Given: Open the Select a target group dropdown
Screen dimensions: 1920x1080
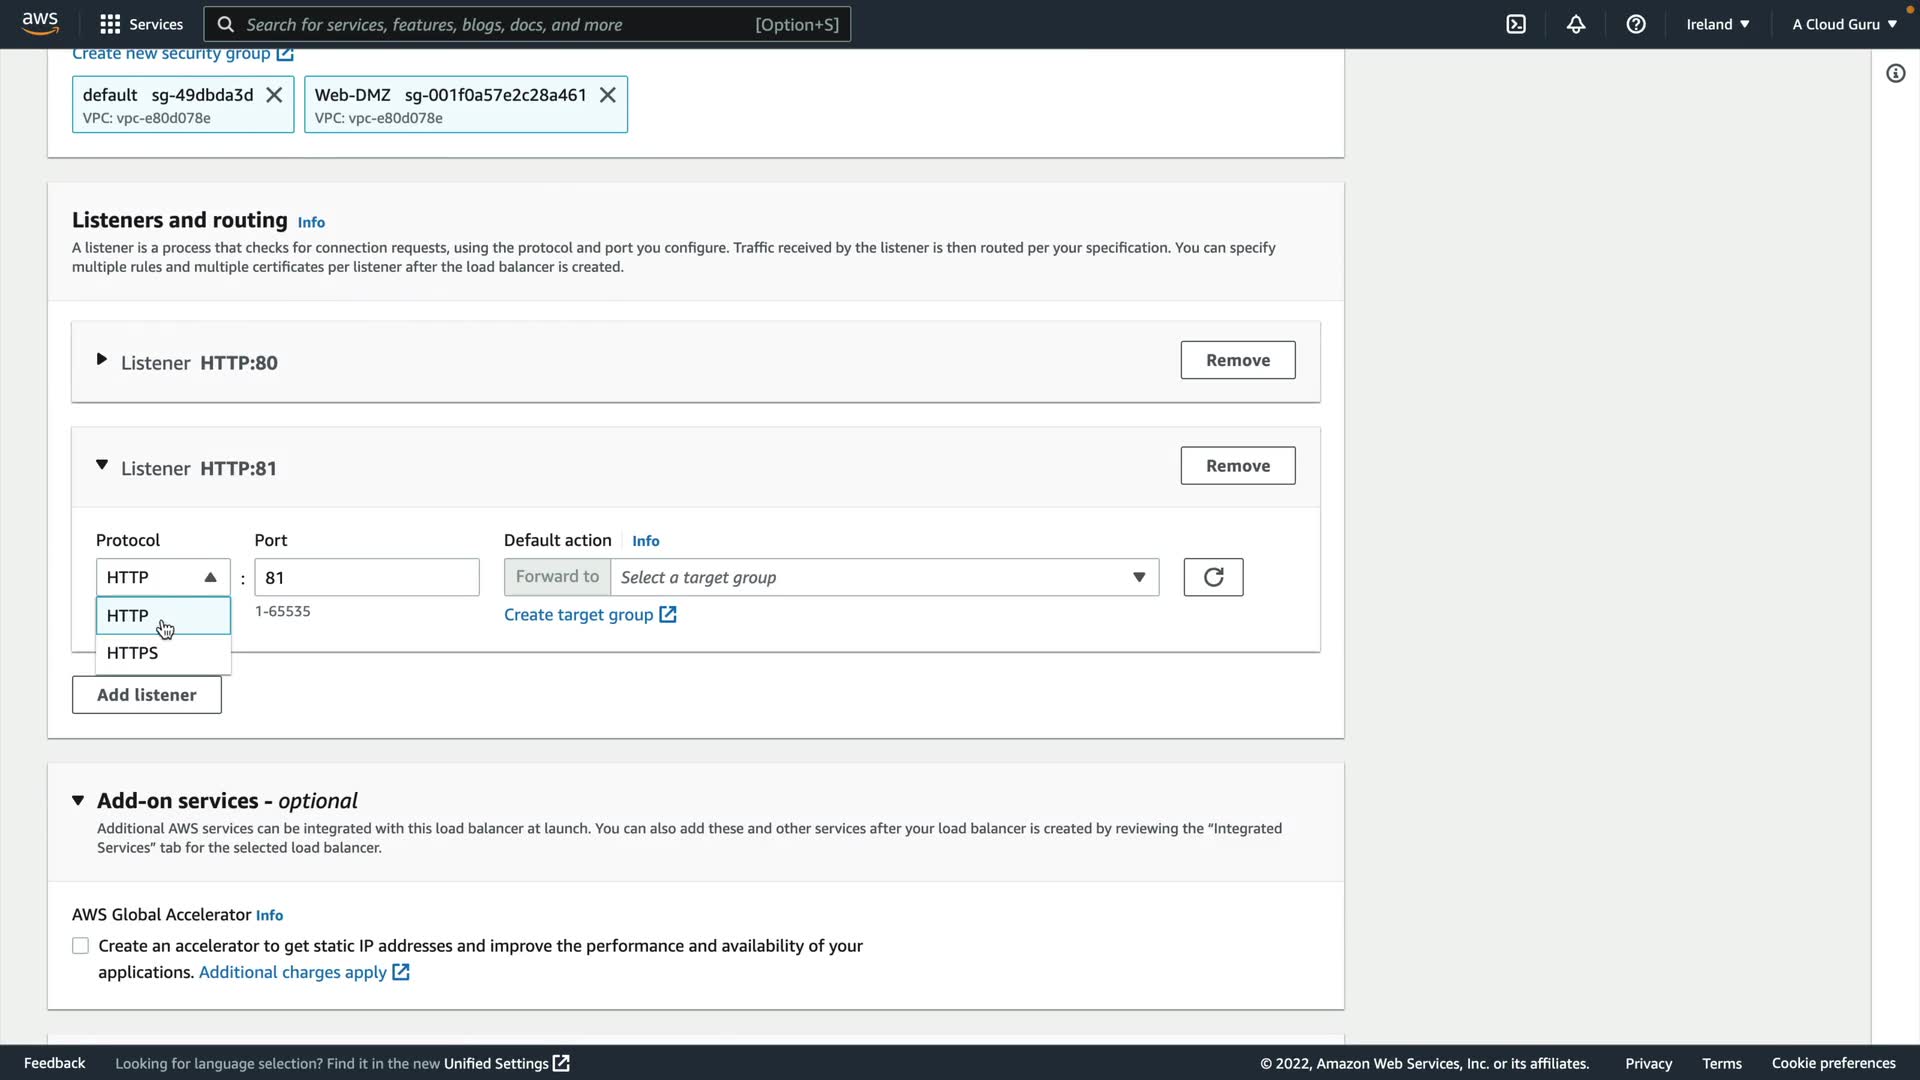Looking at the screenshot, I should pyautogui.click(x=884, y=577).
